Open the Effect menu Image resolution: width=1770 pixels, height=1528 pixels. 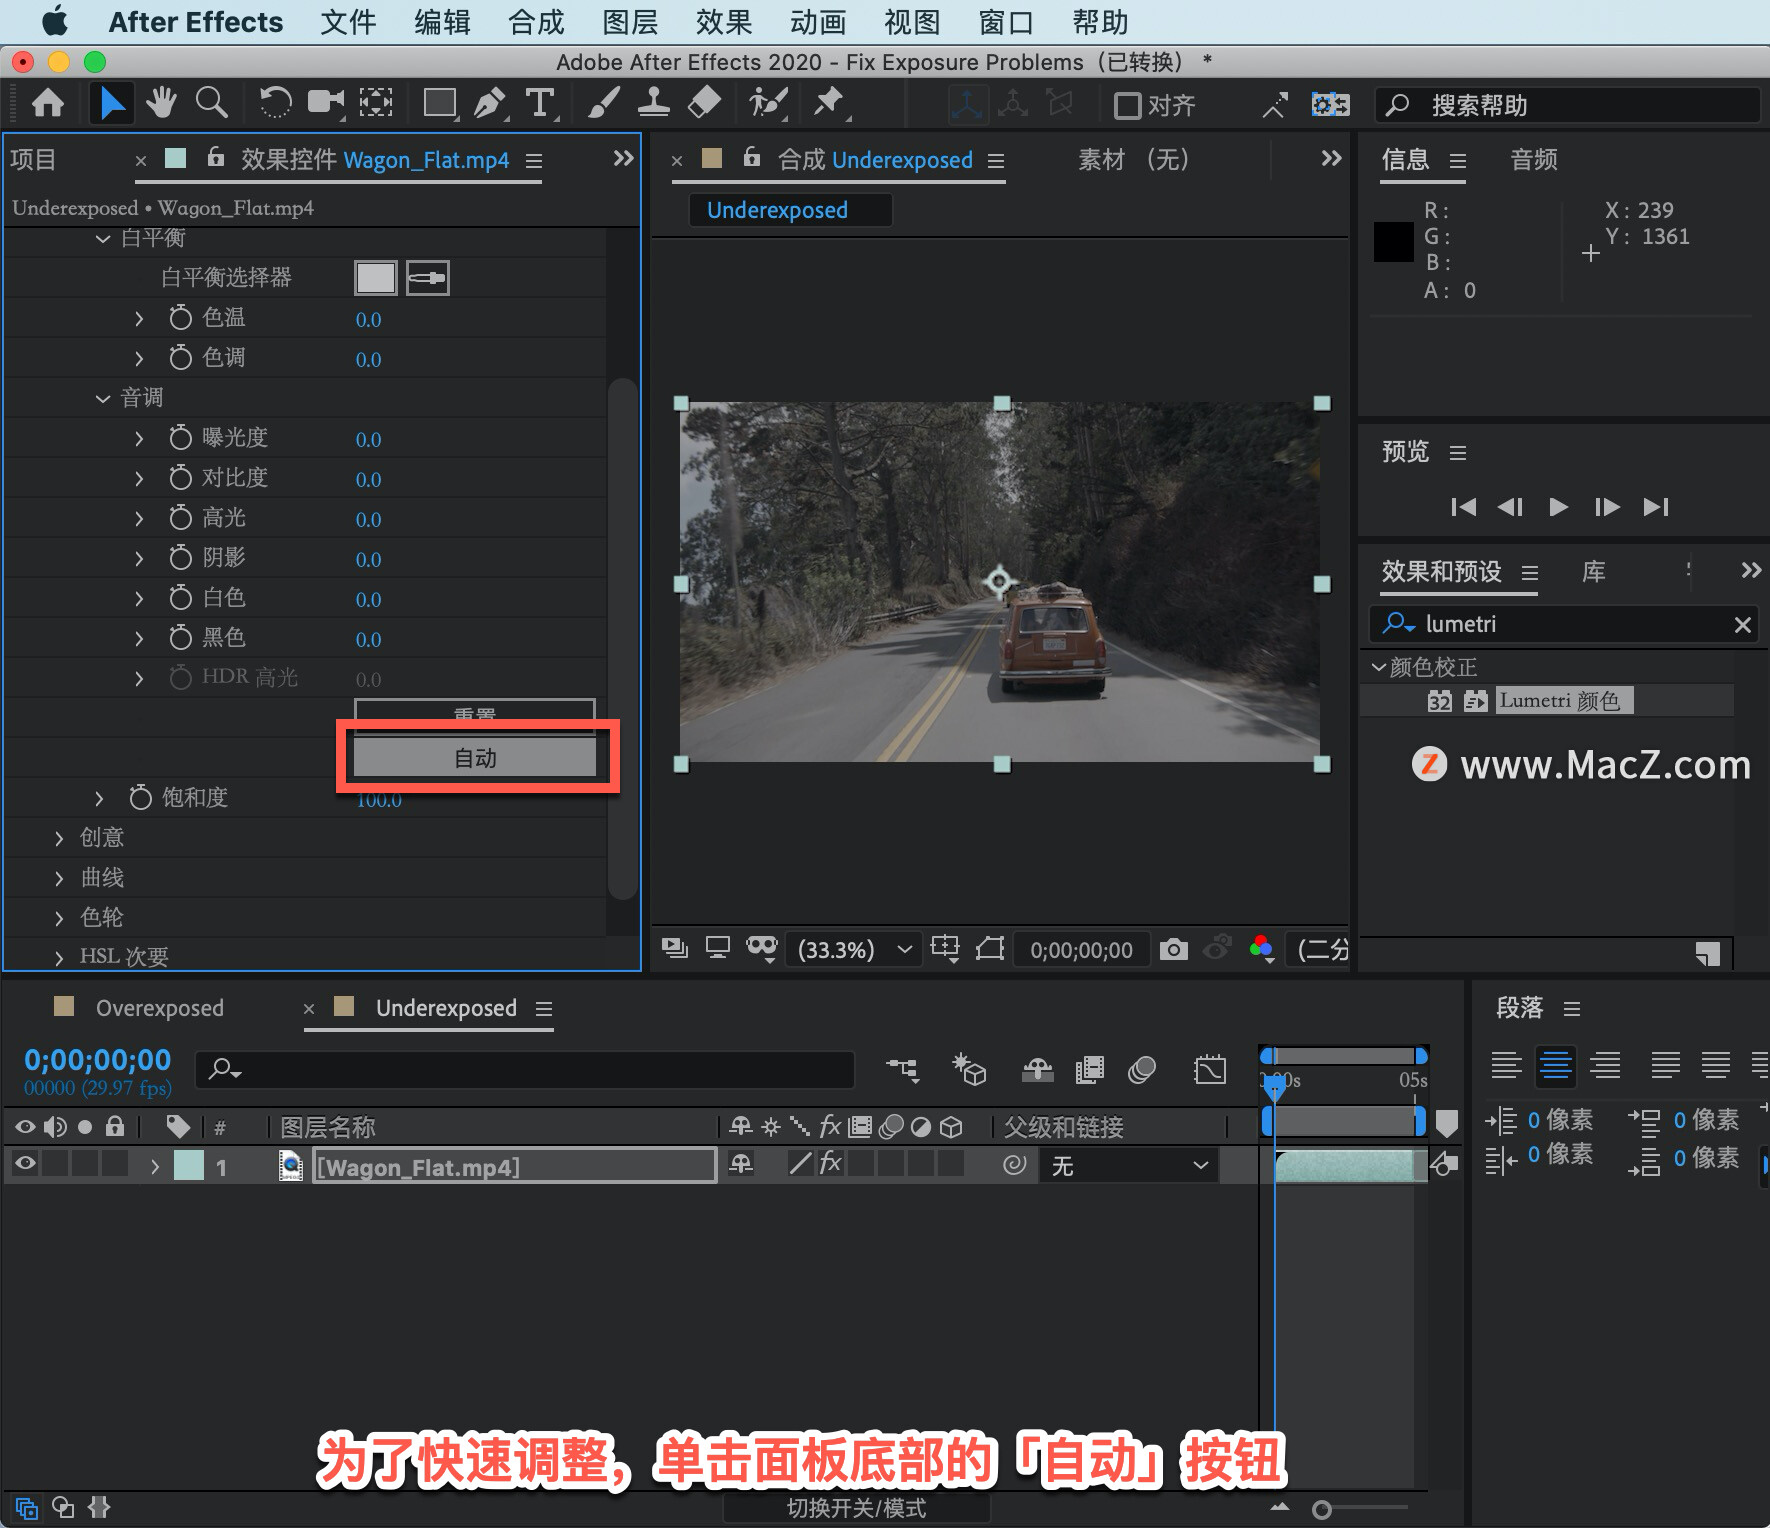pos(724,22)
